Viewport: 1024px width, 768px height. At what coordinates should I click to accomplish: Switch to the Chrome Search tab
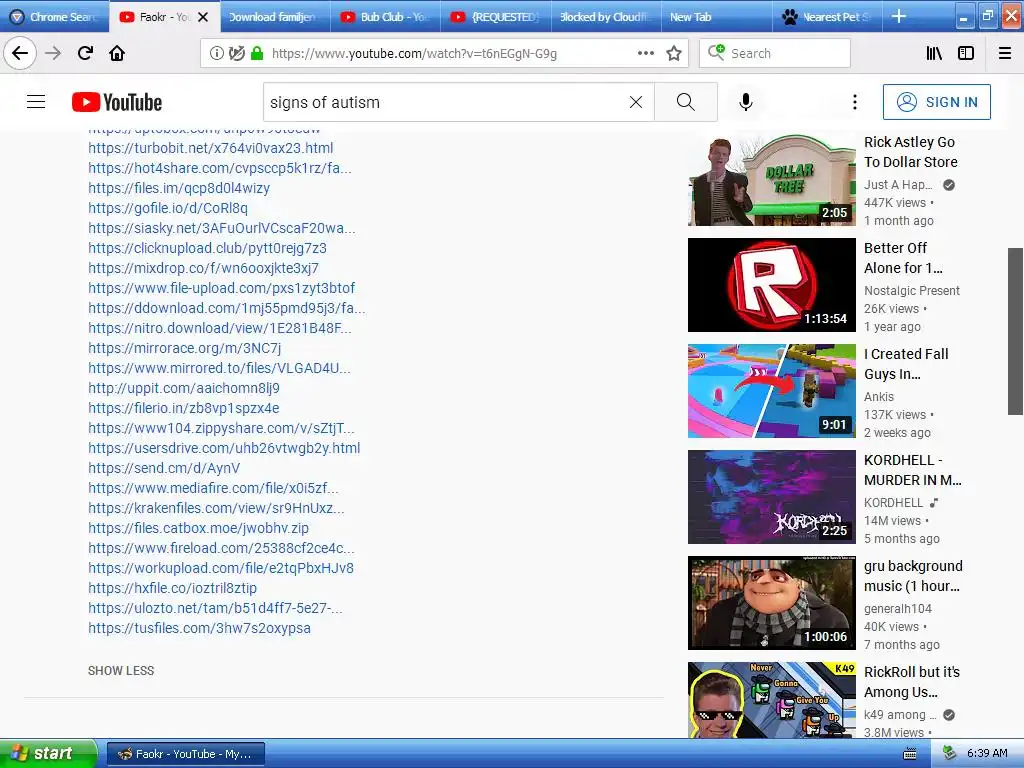pyautogui.click(x=54, y=17)
